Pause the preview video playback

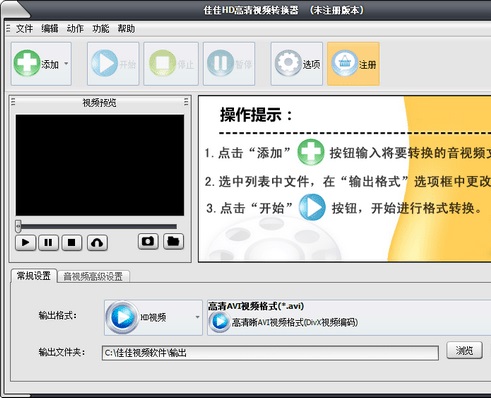pos(48,242)
